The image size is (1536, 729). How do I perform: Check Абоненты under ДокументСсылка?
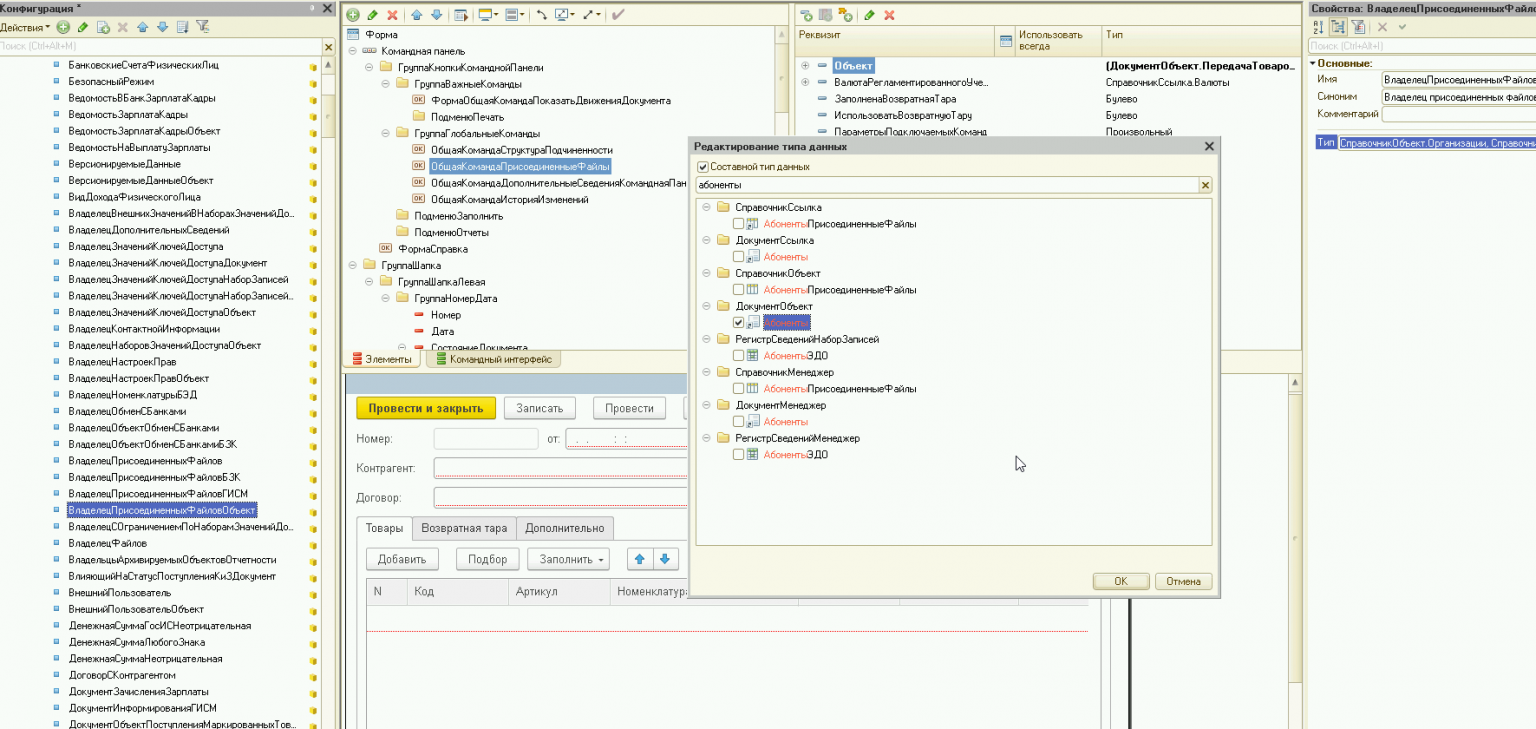(738, 257)
